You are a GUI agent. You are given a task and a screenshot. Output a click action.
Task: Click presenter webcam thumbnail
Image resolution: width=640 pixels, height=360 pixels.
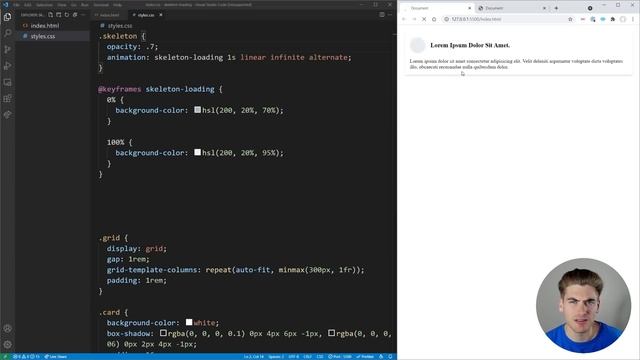(584, 305)
